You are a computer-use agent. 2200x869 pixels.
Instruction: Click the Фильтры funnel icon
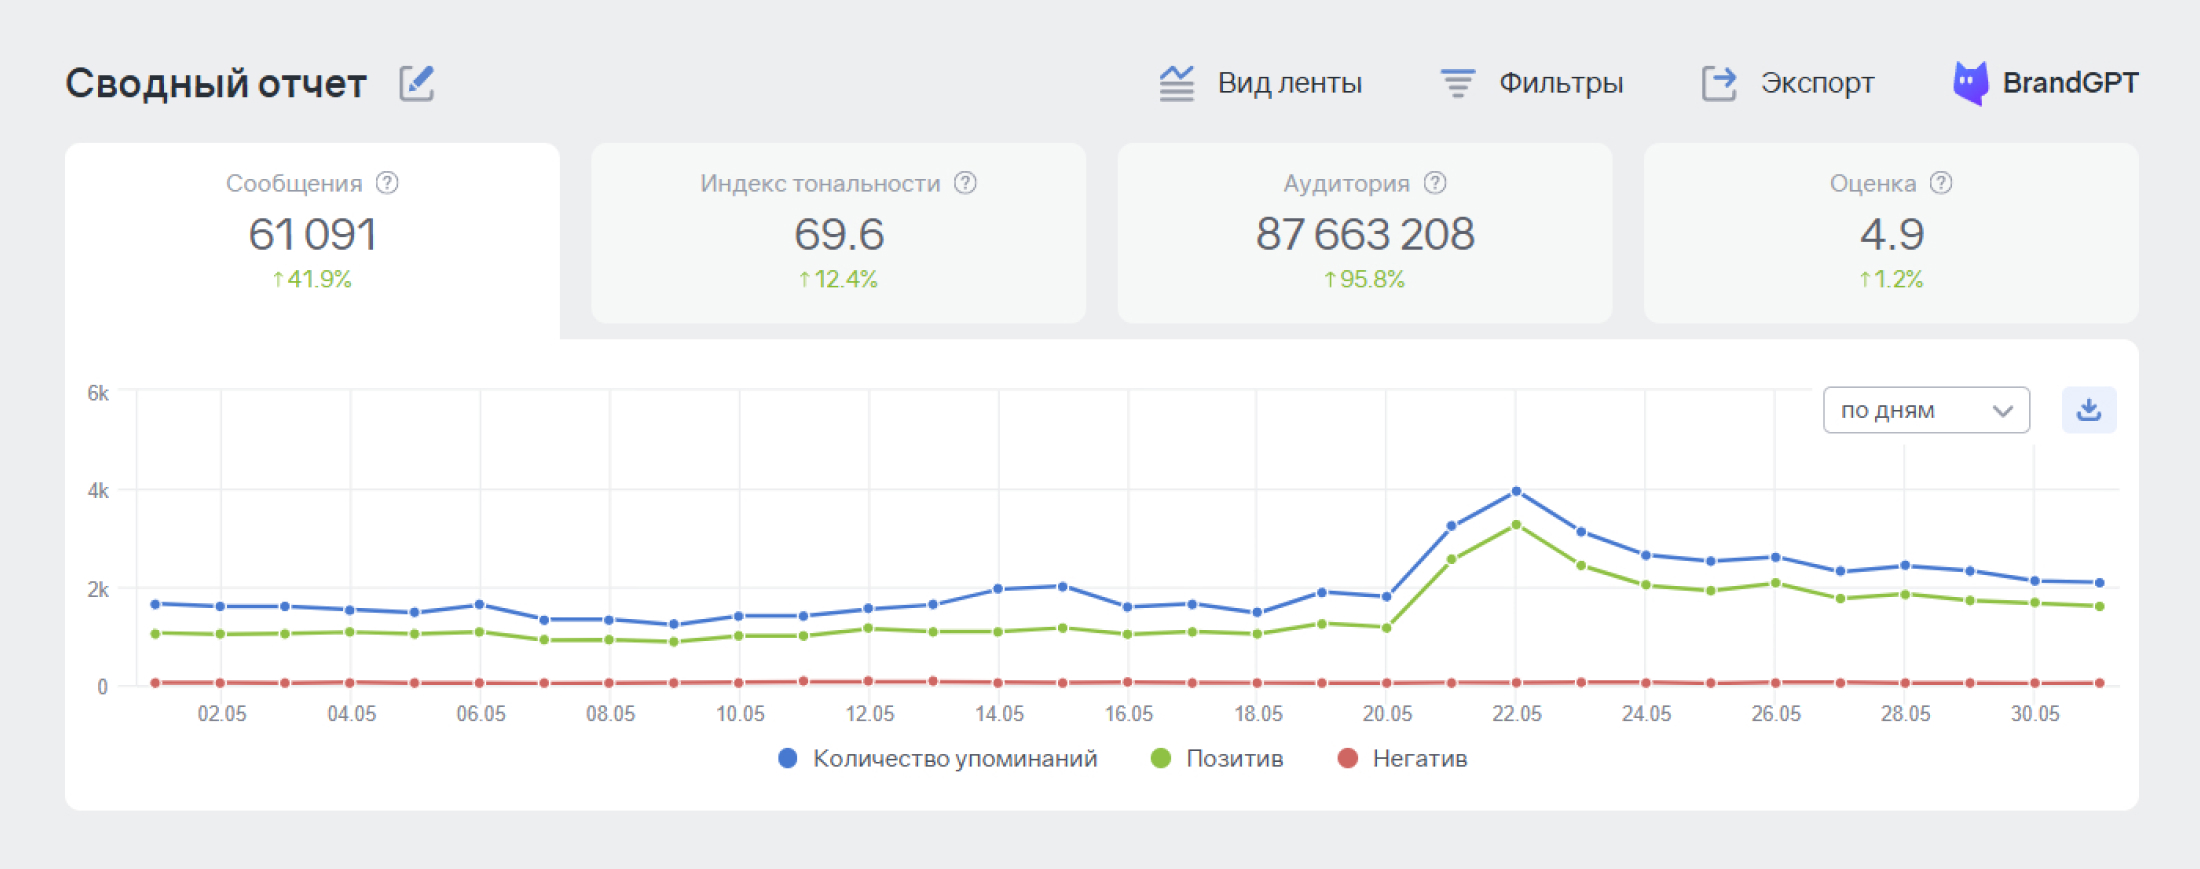click(1458, 83)
